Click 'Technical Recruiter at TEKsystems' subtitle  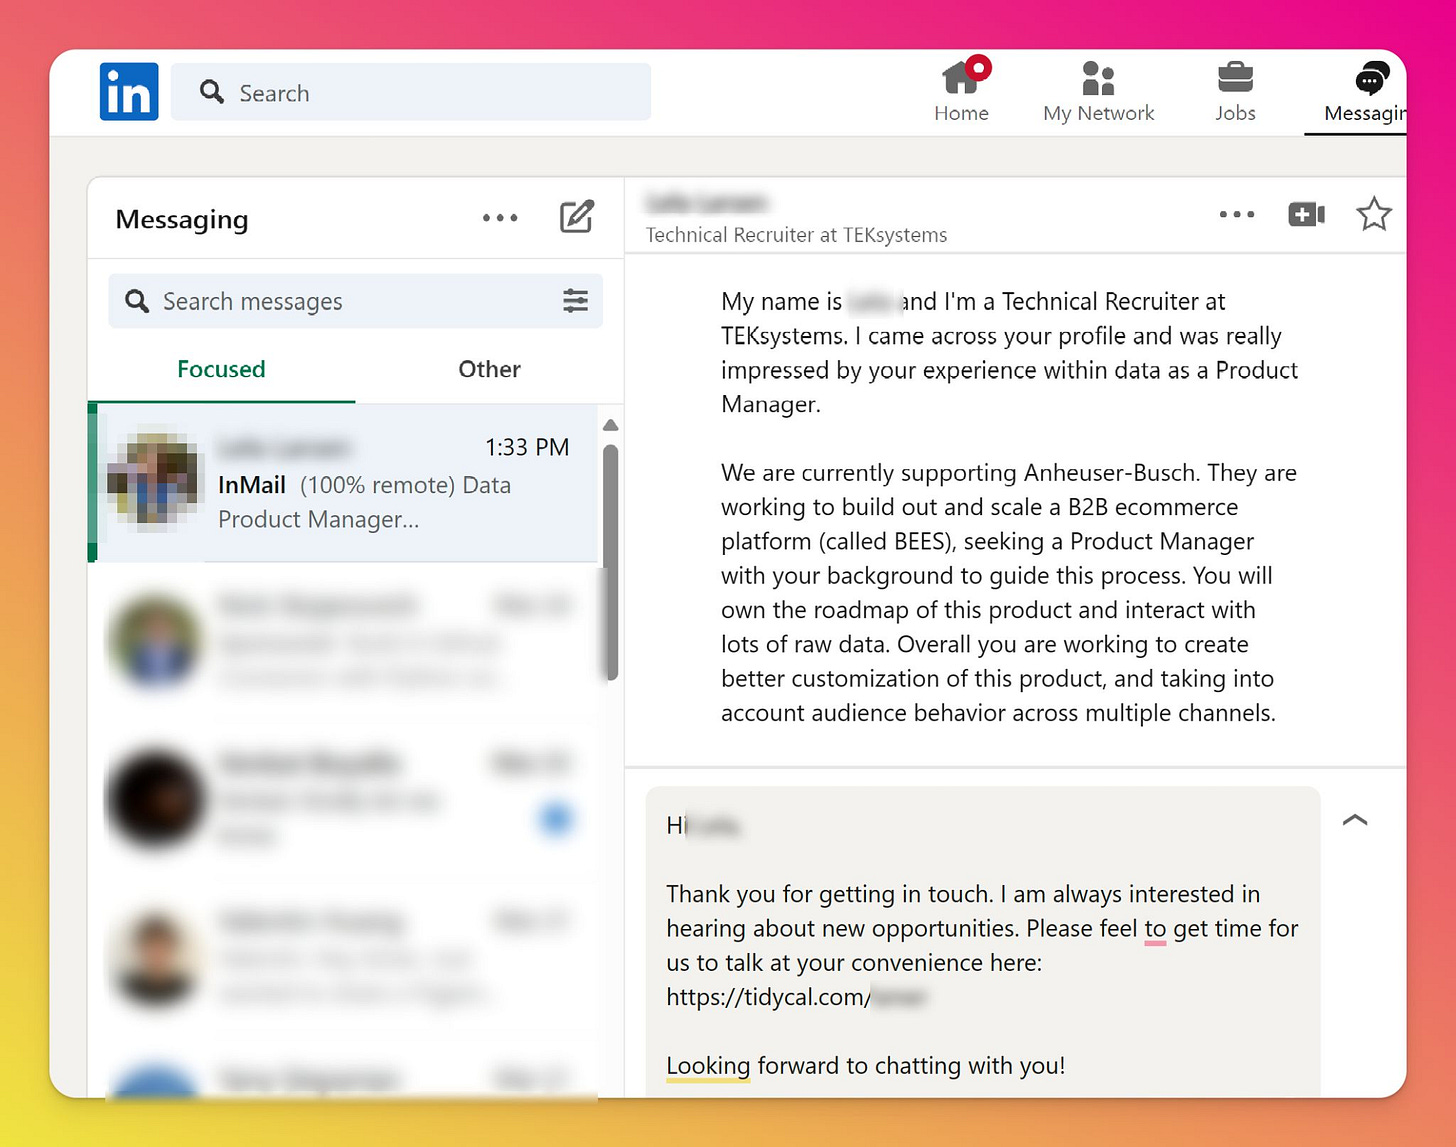click(x=796, y=235)
